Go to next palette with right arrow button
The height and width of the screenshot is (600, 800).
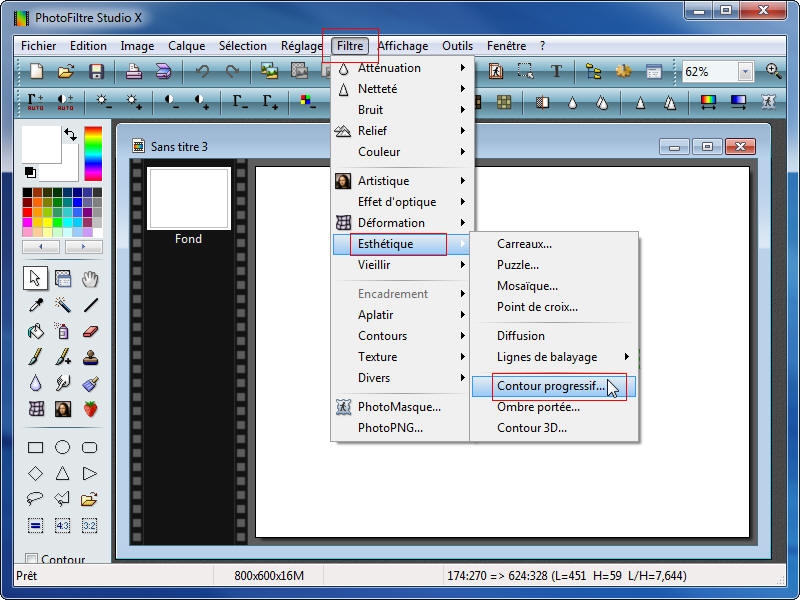[84, 247]
